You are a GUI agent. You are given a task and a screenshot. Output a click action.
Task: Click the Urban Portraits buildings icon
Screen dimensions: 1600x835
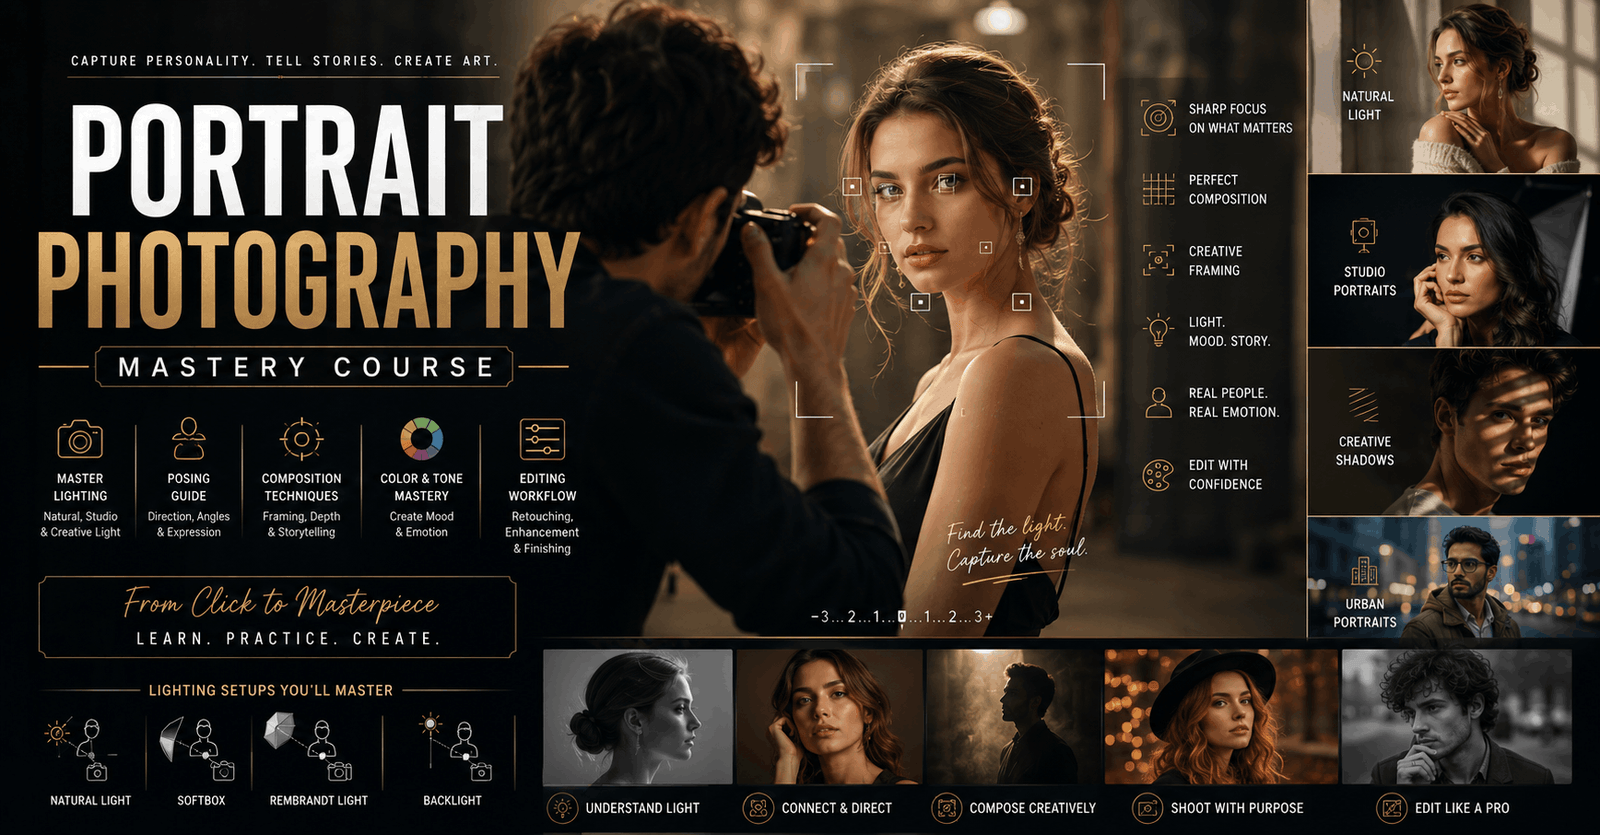click(1364, 572)
